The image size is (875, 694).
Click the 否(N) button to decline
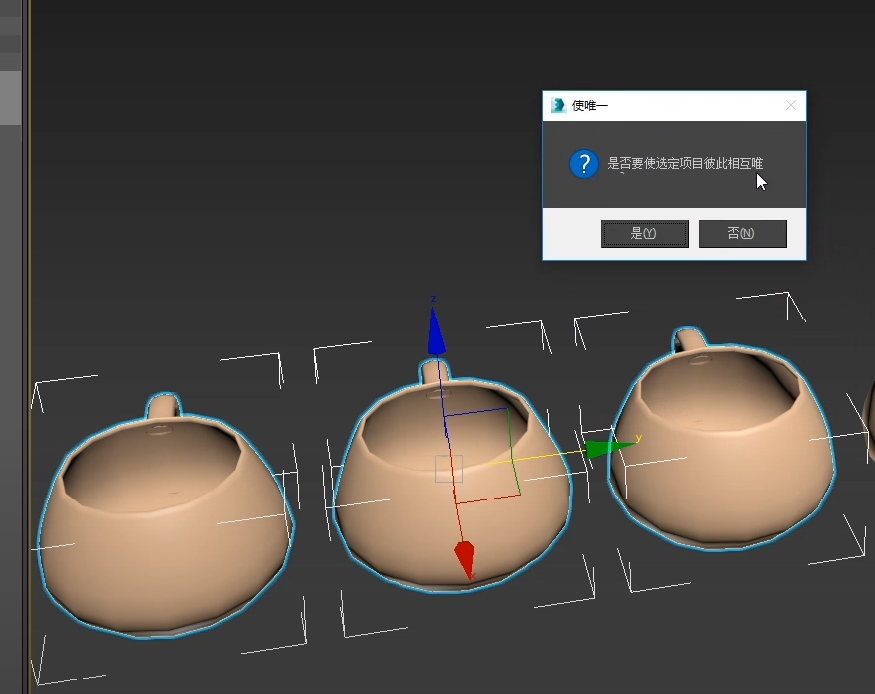[742, 234]
